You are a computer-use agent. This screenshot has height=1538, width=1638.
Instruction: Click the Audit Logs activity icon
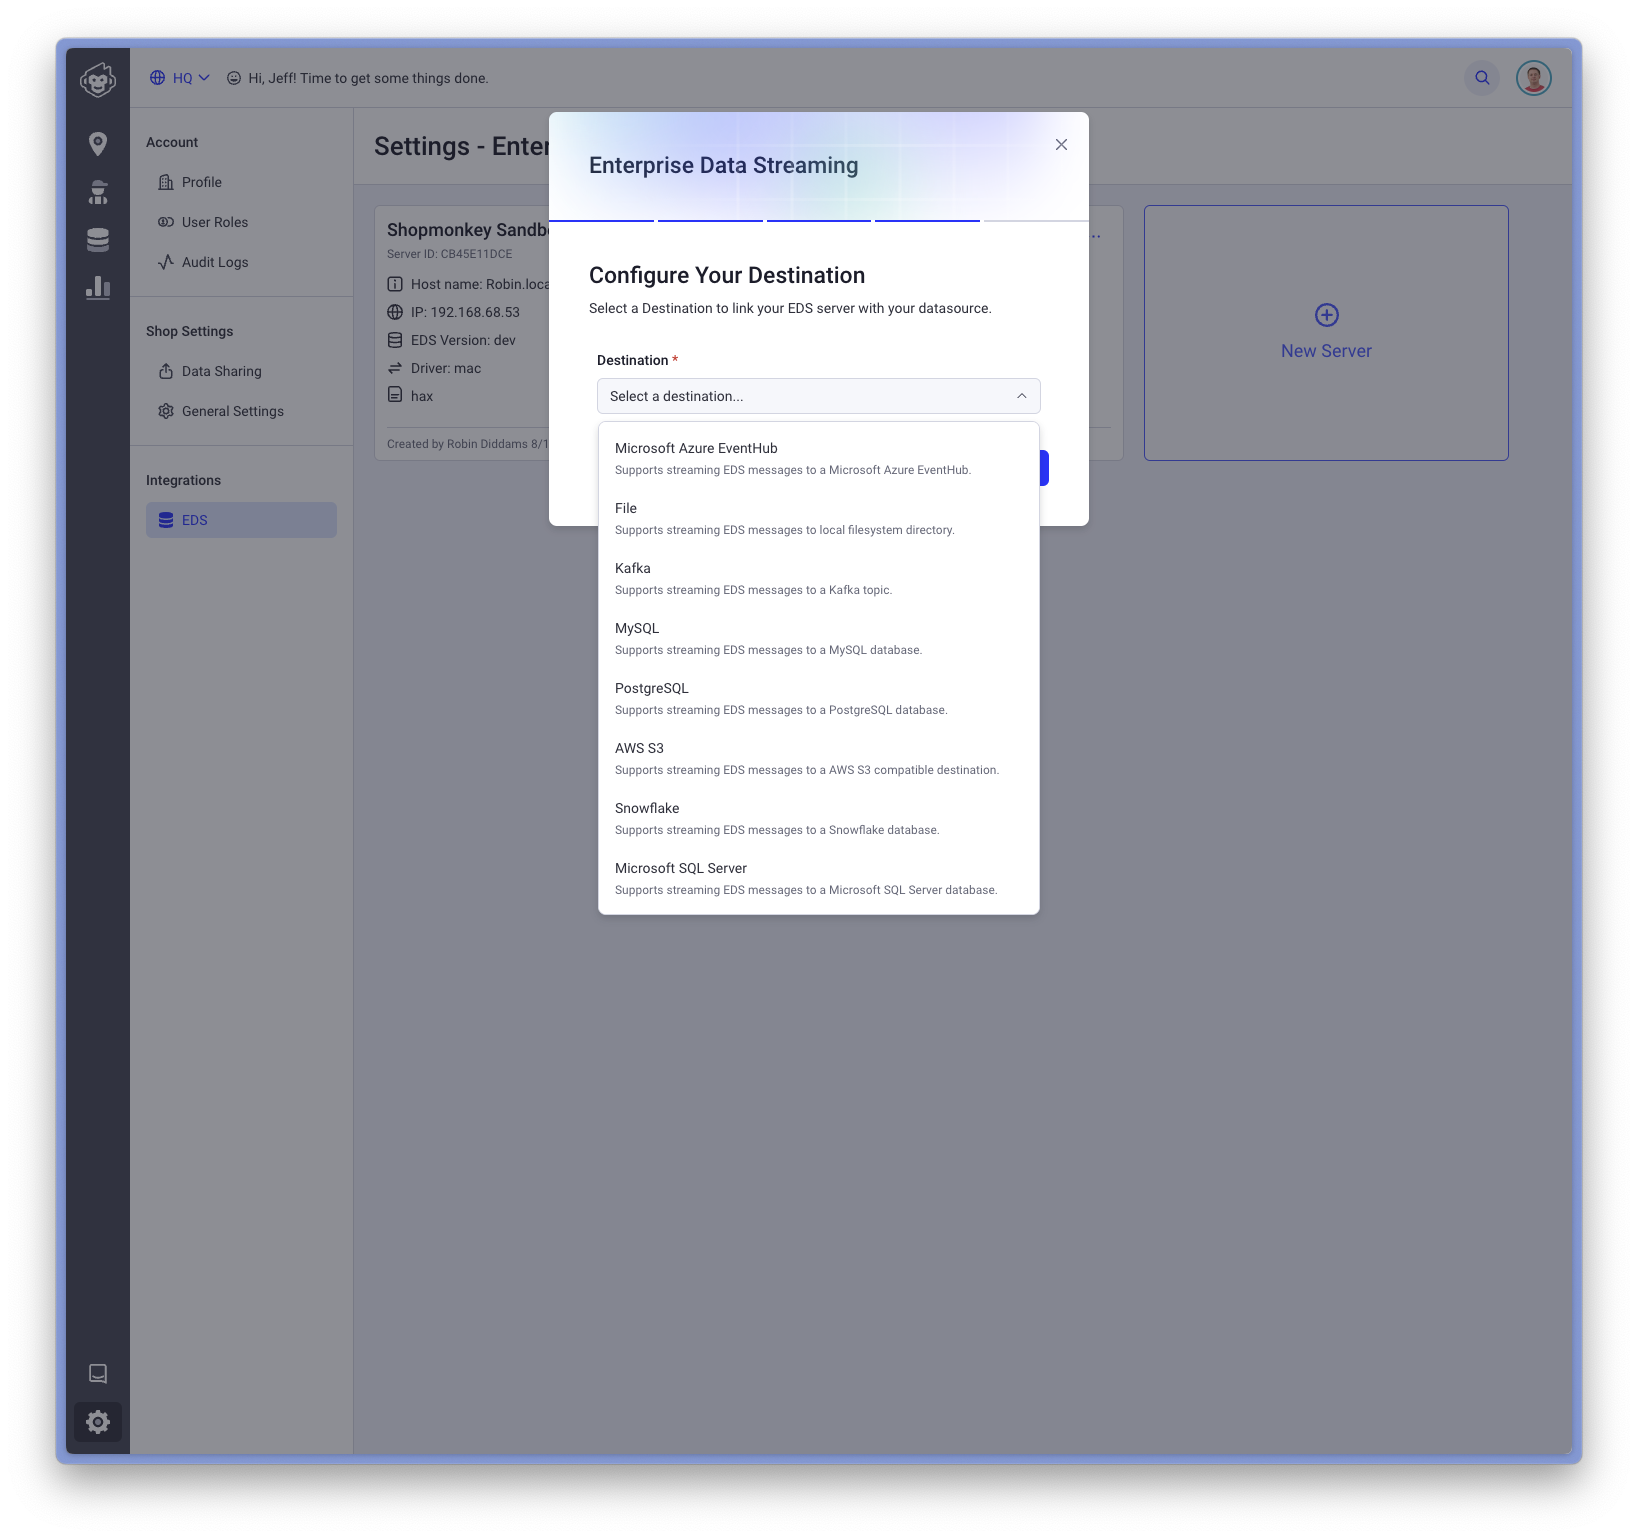(166, 262)
